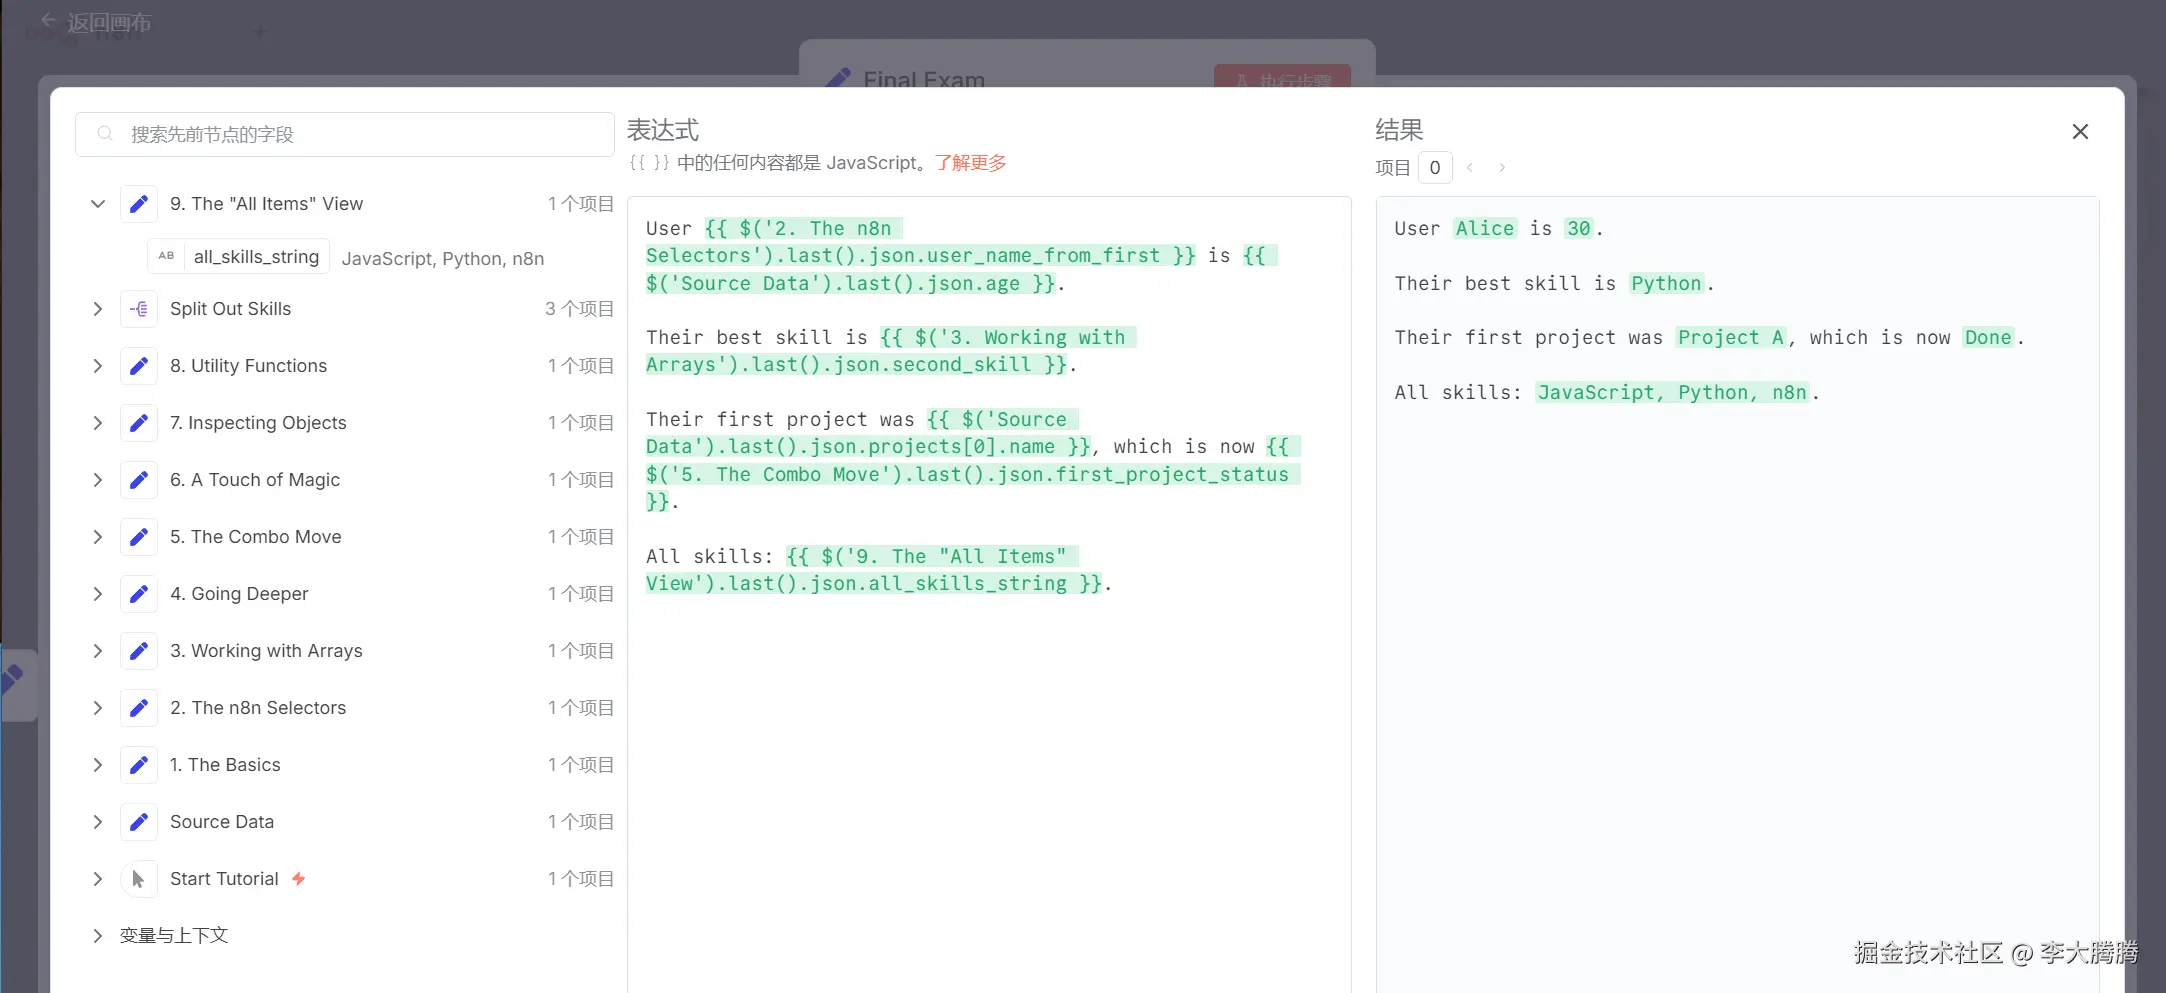This screenshot has height=993, width=2166.
Task: Expand the Source Data node
Action: [x=98, y=822]
